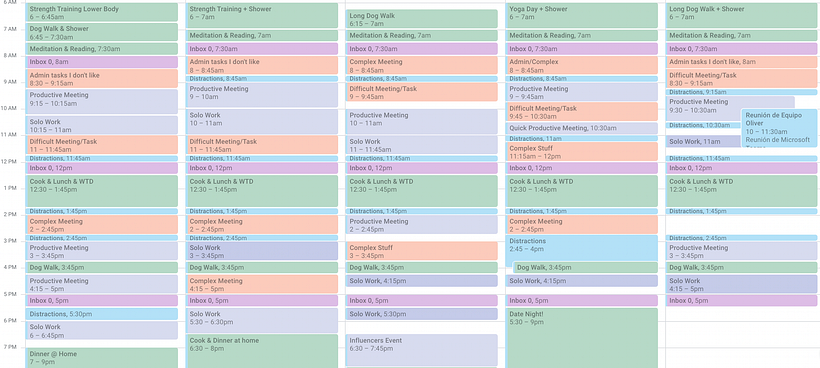
Task: Open Complex Stuff 11:15am – 12pm
Action: pos(582,152)
